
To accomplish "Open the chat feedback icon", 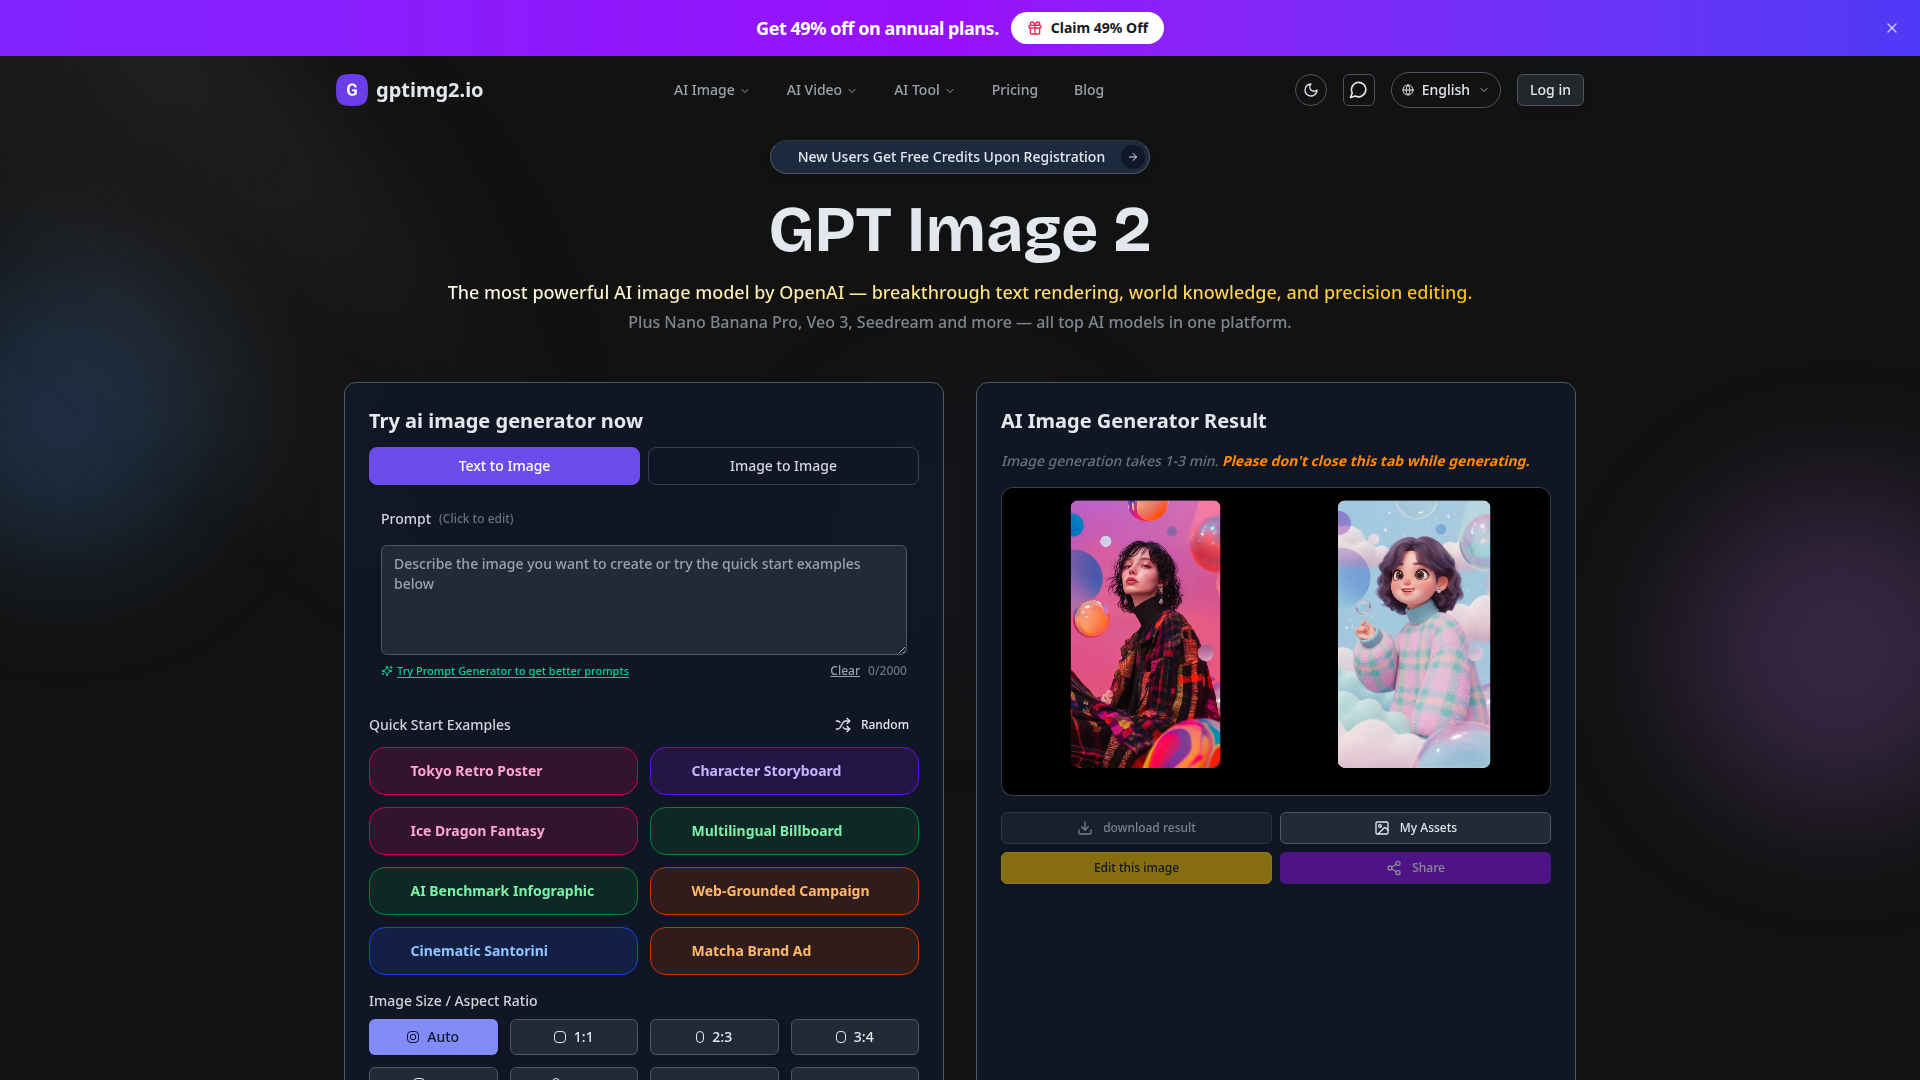I will (x=1358, y=90).
